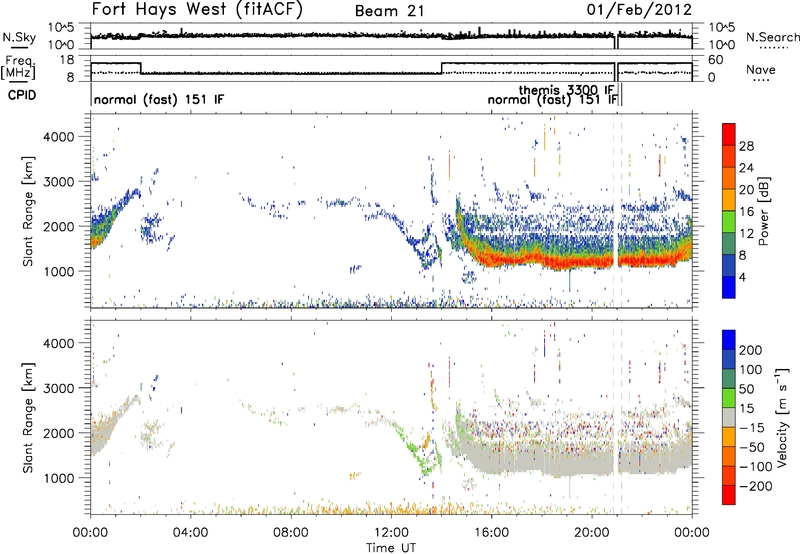Click the "Time UT" axis title
The image size is (800, 554).
(x=391, y=548)
